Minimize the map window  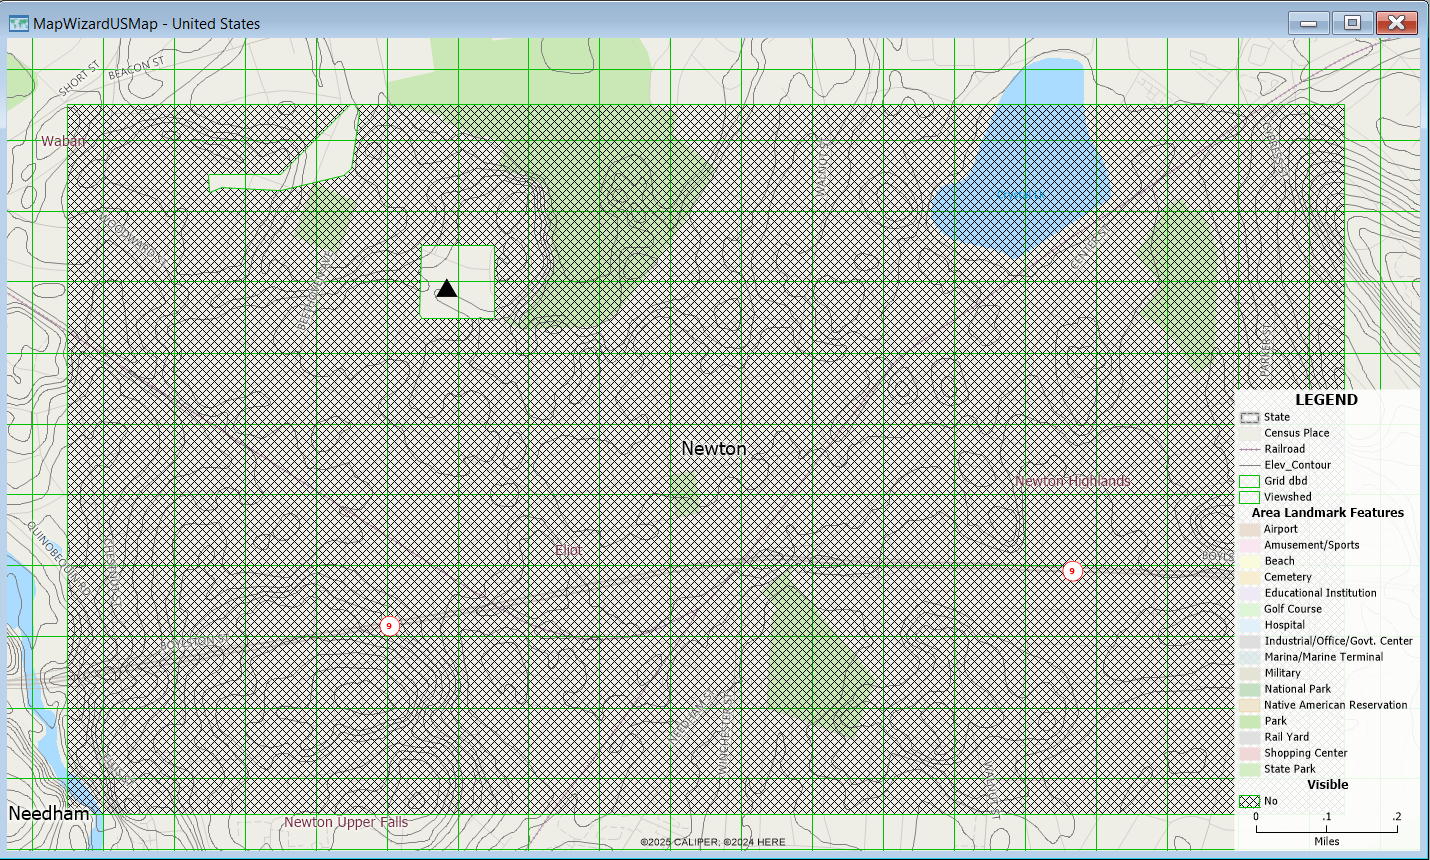click(x=1308, y=23)
